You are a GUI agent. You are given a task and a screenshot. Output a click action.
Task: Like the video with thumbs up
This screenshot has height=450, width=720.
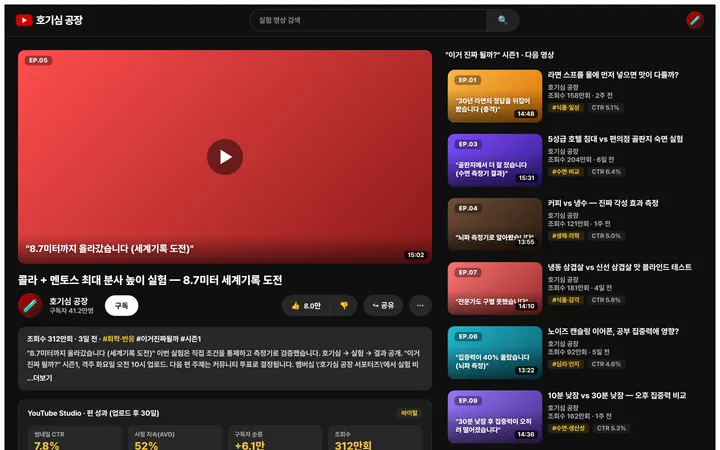[x=306, y=306]
